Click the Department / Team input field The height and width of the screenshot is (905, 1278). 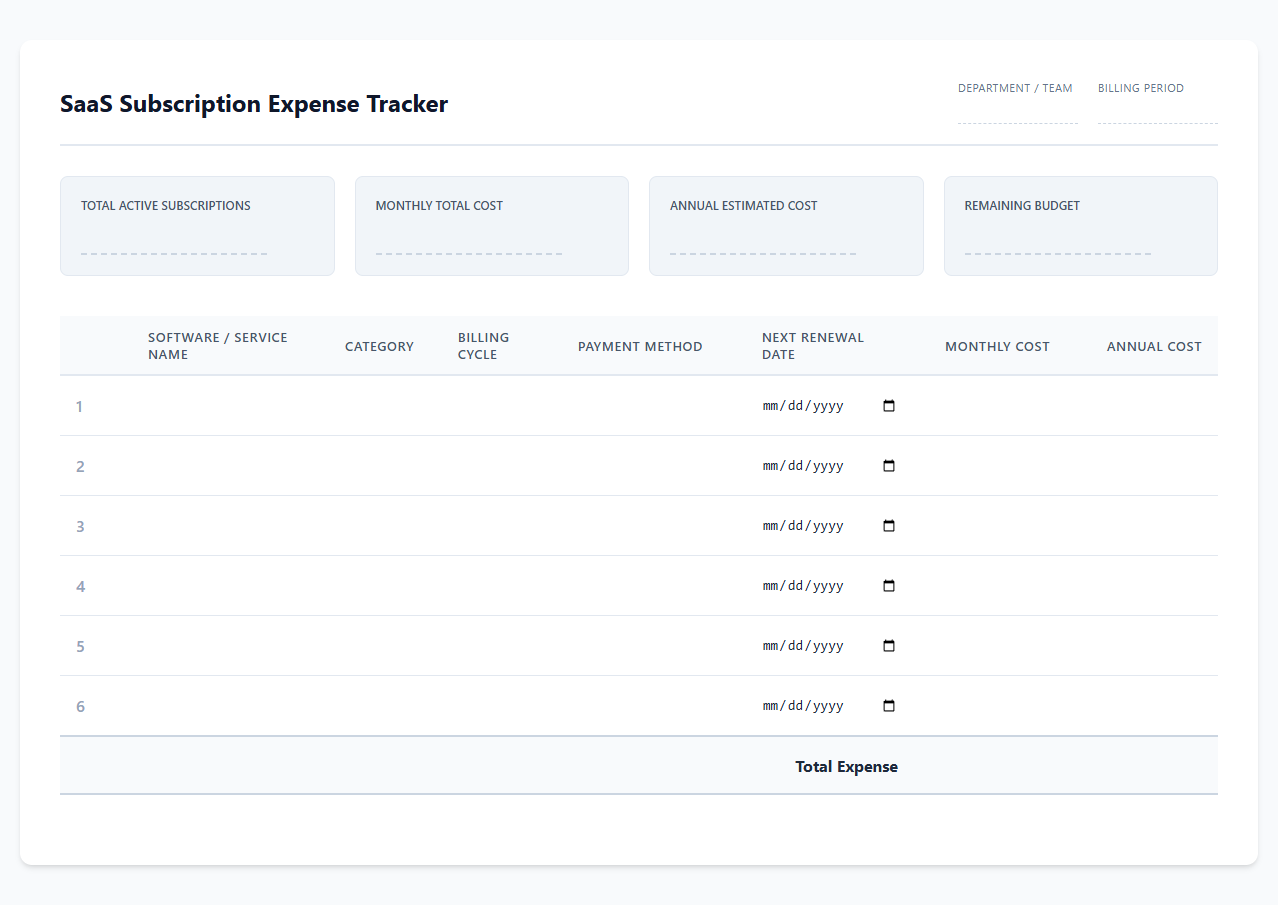(x=1018, y=111)
